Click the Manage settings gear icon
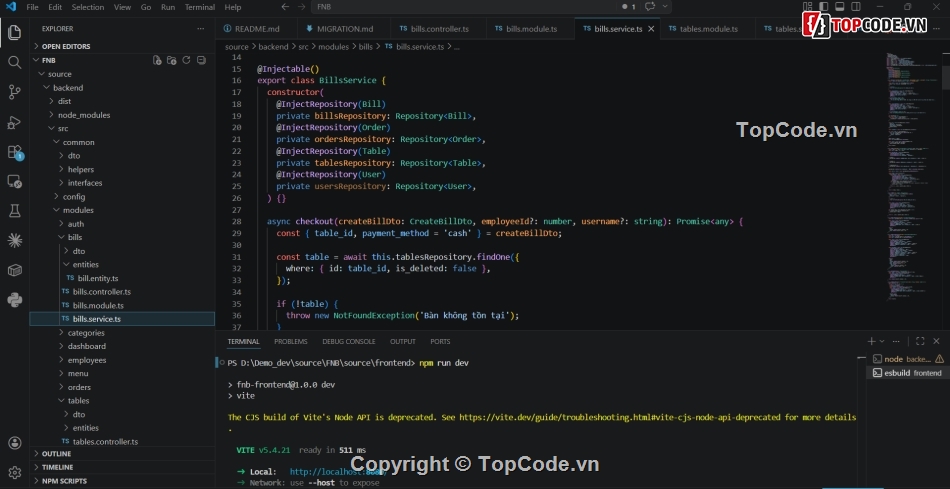The image size is (950, 489). (14, 472)
